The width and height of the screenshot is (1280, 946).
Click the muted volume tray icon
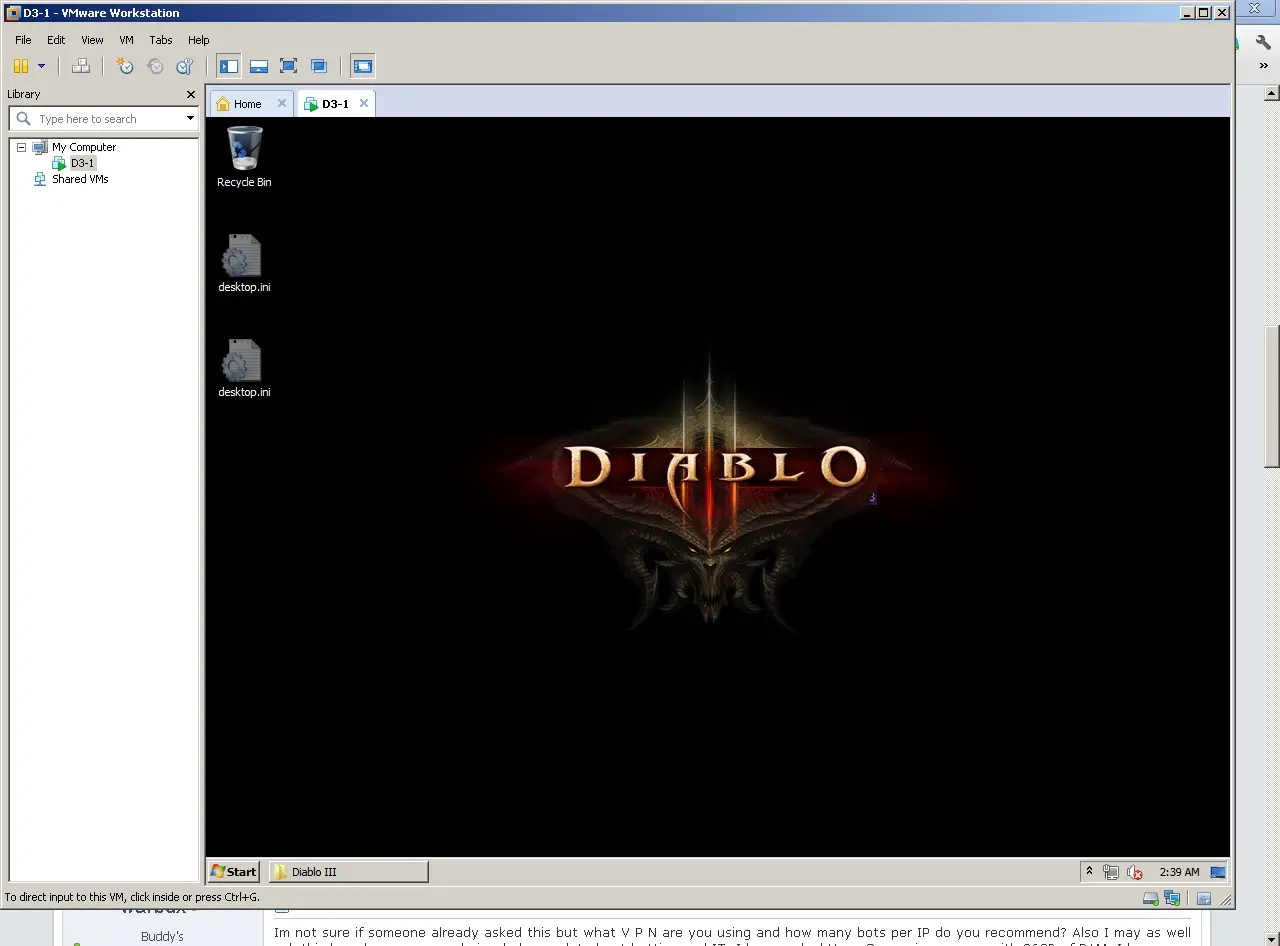[1135, 872]
